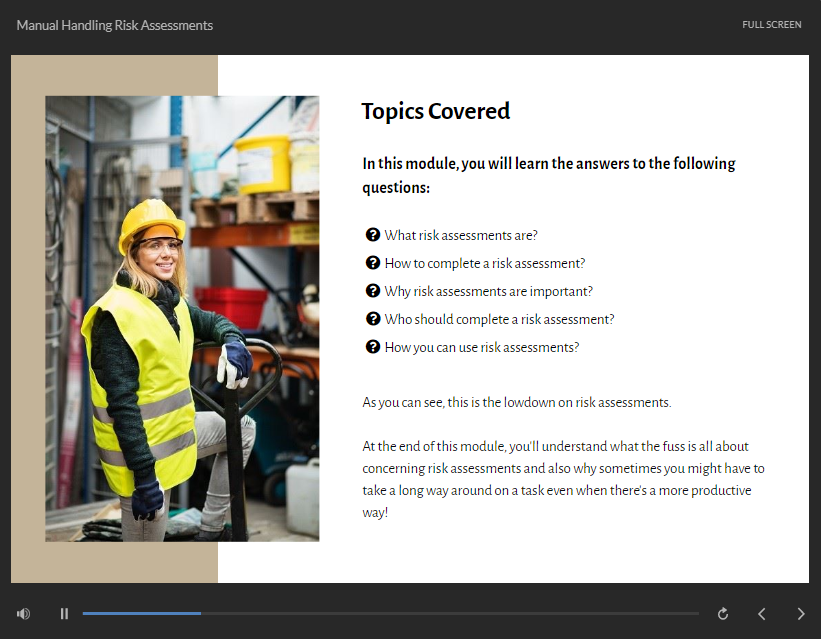Click question icon beside 'Why risk assessments are important?'
821x639 pixels.
[x=373, y=291]
